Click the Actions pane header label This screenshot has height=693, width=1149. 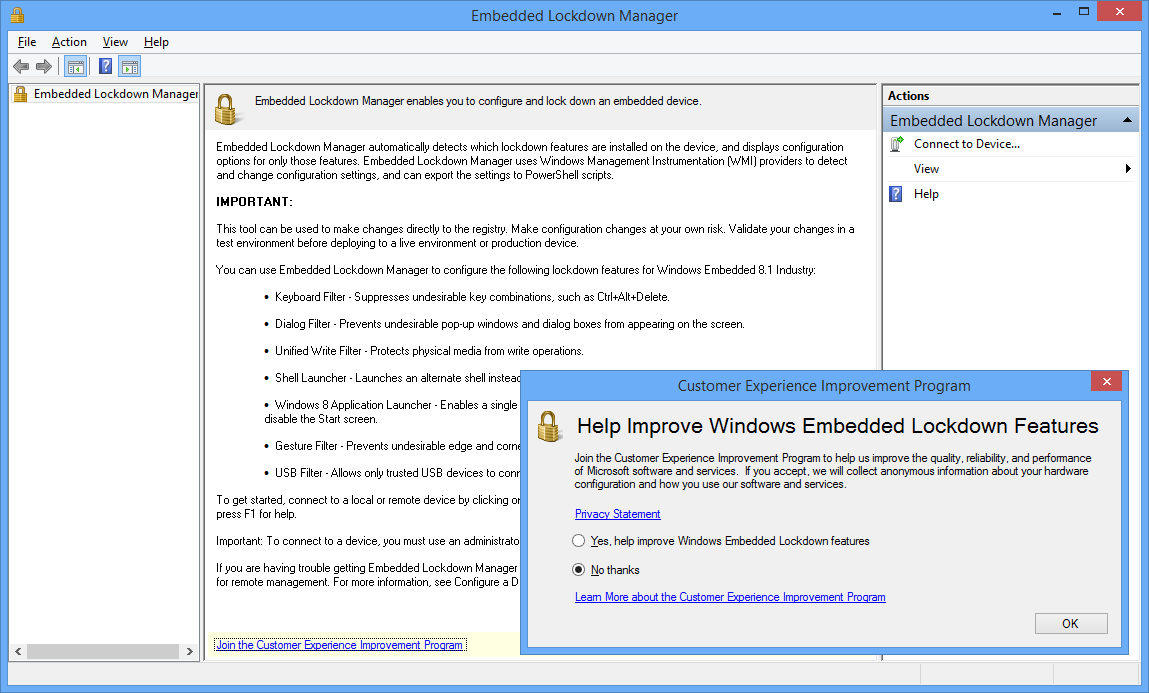[x=908, y=96]
